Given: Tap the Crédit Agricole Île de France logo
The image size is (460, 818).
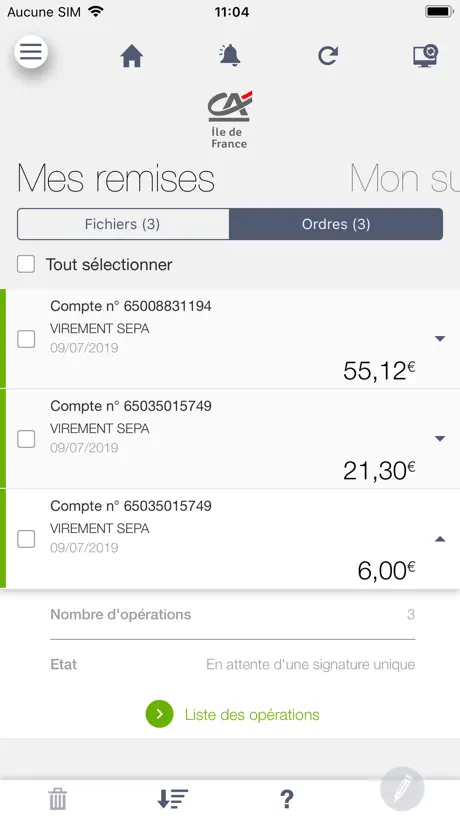Looking at the screenshot, I should click(x=229, y=119).
